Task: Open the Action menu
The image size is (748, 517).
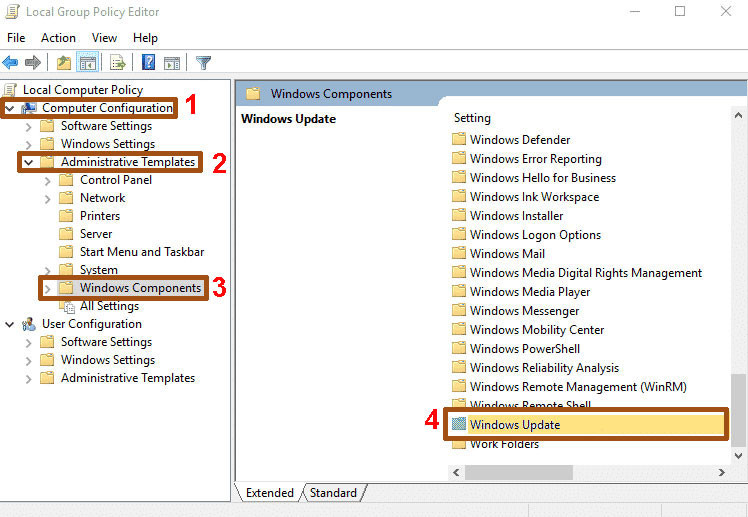Action: (58, 38)
